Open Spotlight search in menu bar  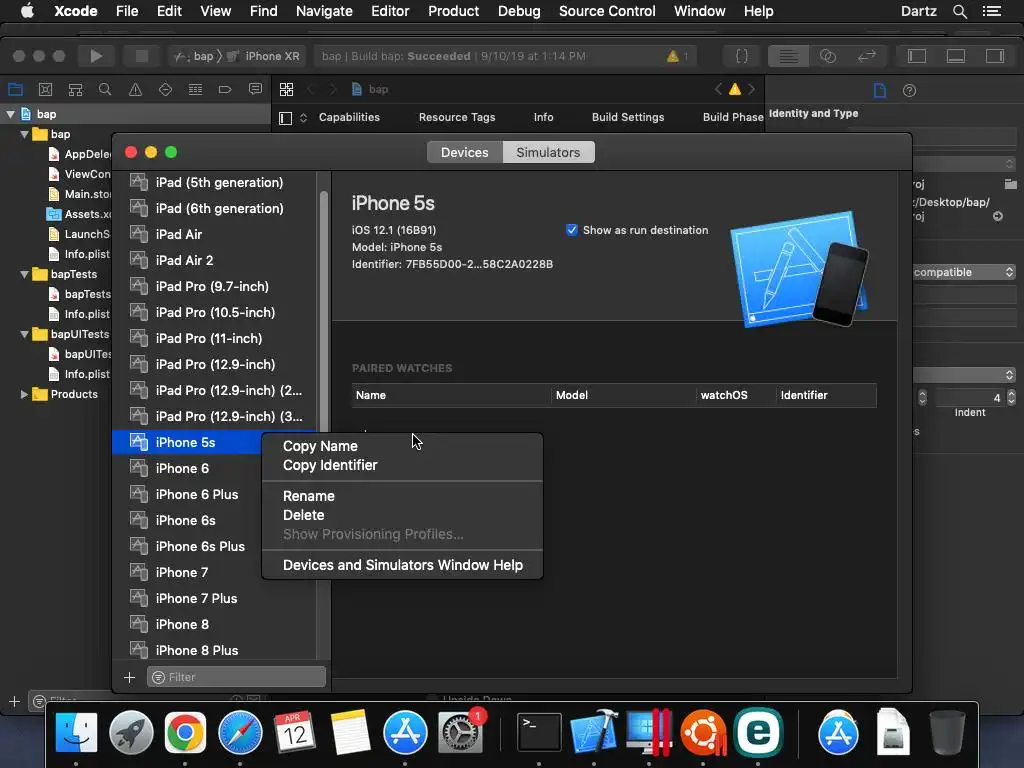[959, 11]
